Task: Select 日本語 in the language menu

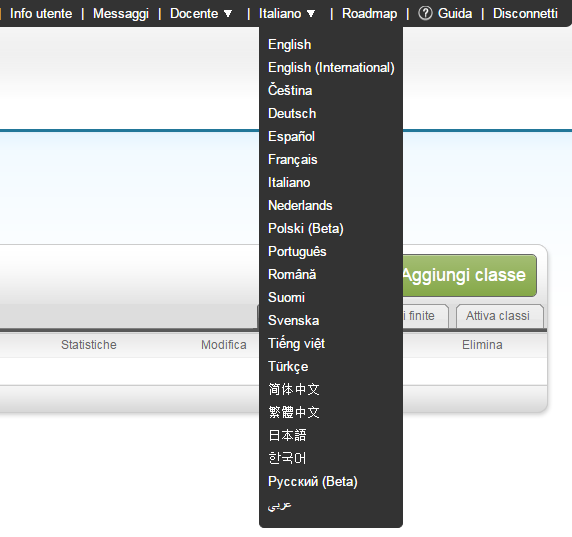Action: click(287, 435)
